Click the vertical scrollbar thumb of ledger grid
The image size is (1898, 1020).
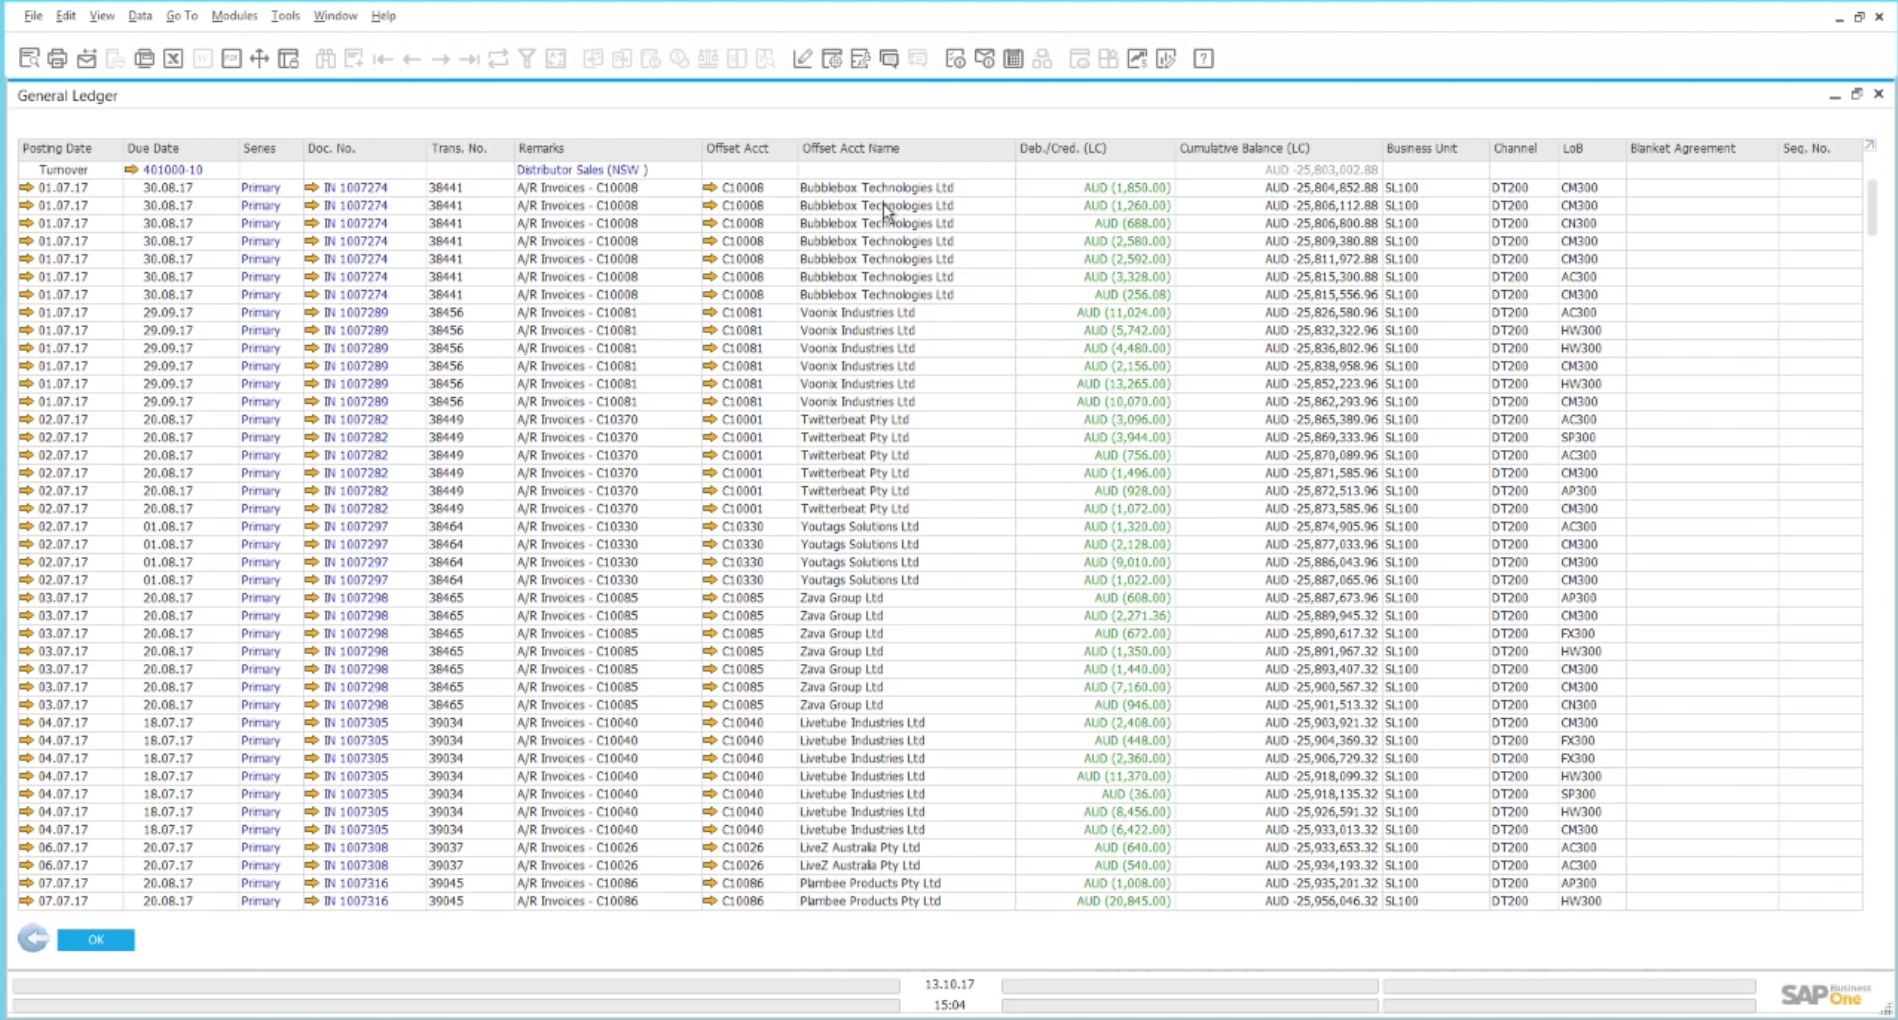[x=1871, y=207]
